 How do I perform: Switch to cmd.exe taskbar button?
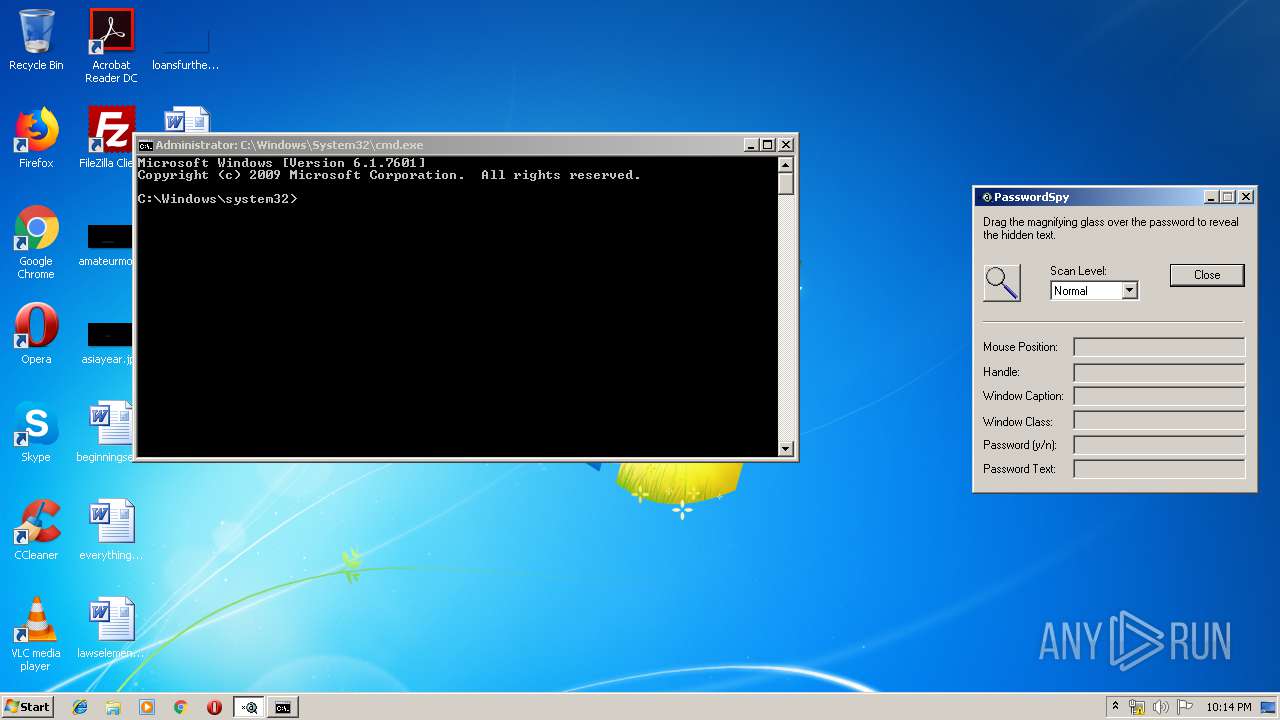pos(283,707)
